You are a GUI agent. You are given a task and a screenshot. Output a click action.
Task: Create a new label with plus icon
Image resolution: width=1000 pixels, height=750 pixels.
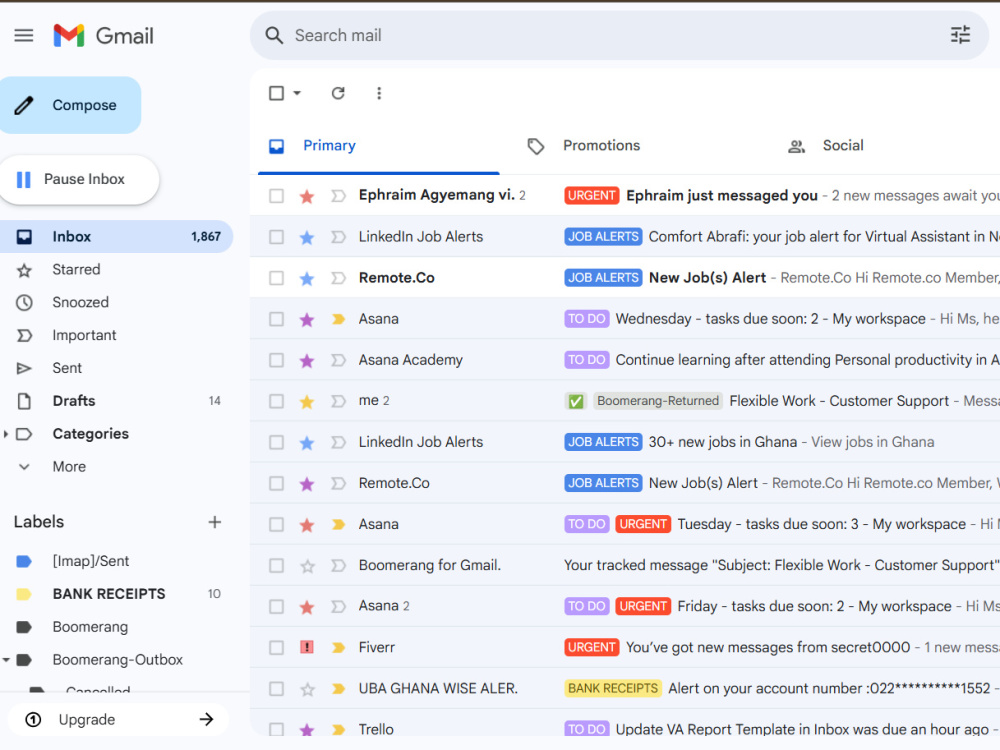point(214,522)
